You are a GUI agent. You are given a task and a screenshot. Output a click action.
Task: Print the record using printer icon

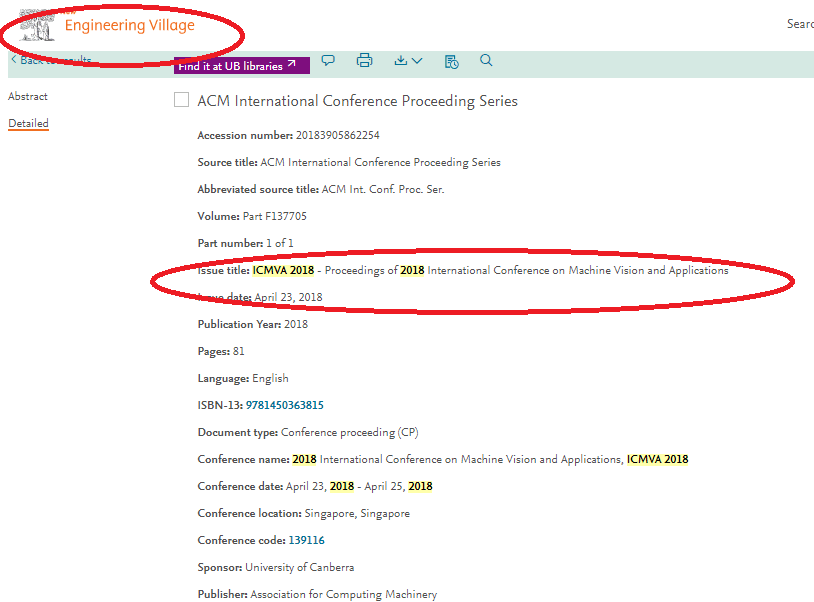(x=364, y=61)
